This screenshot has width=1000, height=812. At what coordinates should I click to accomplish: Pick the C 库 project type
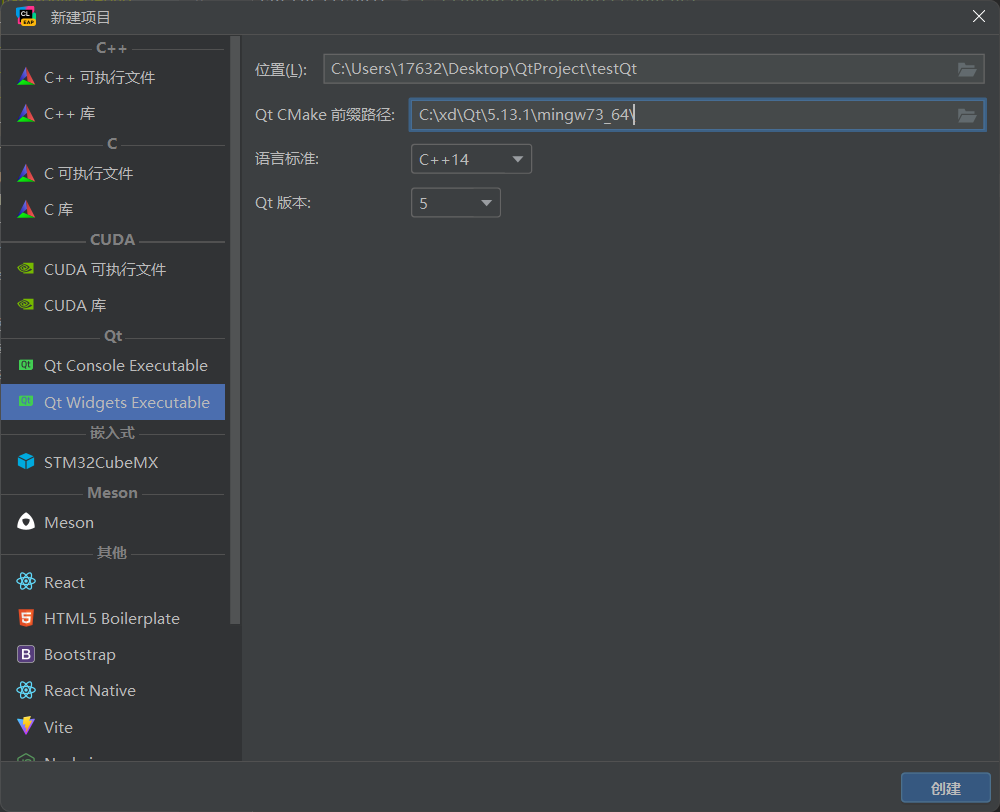pos(113,209)
